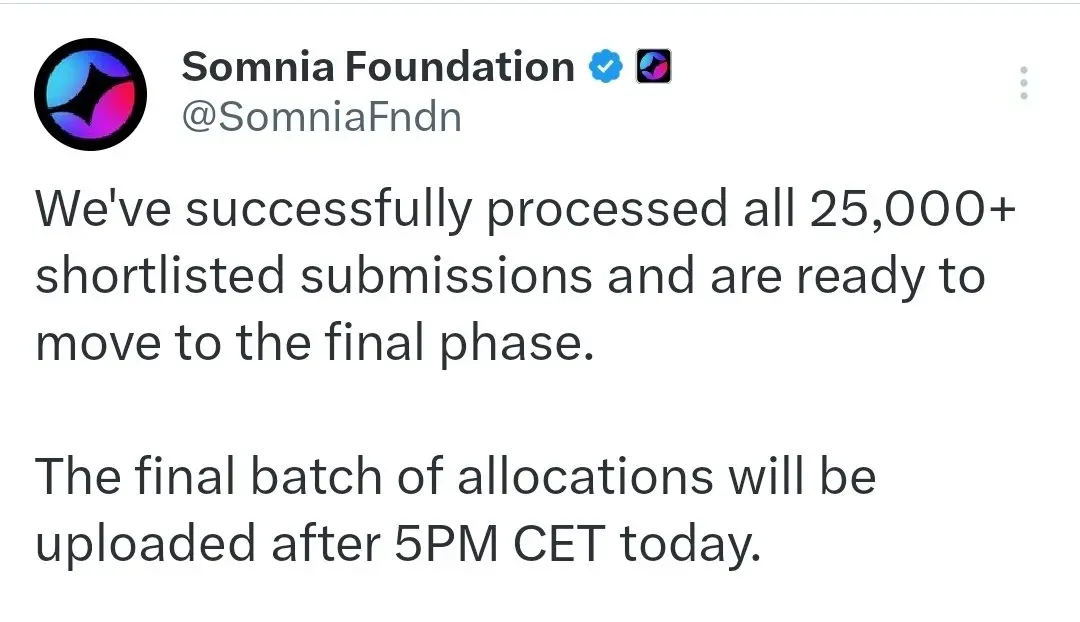The image size is (1080, 622).
Task: Click the "25,000+" number in tweet
Action: [x=912, y=209]
